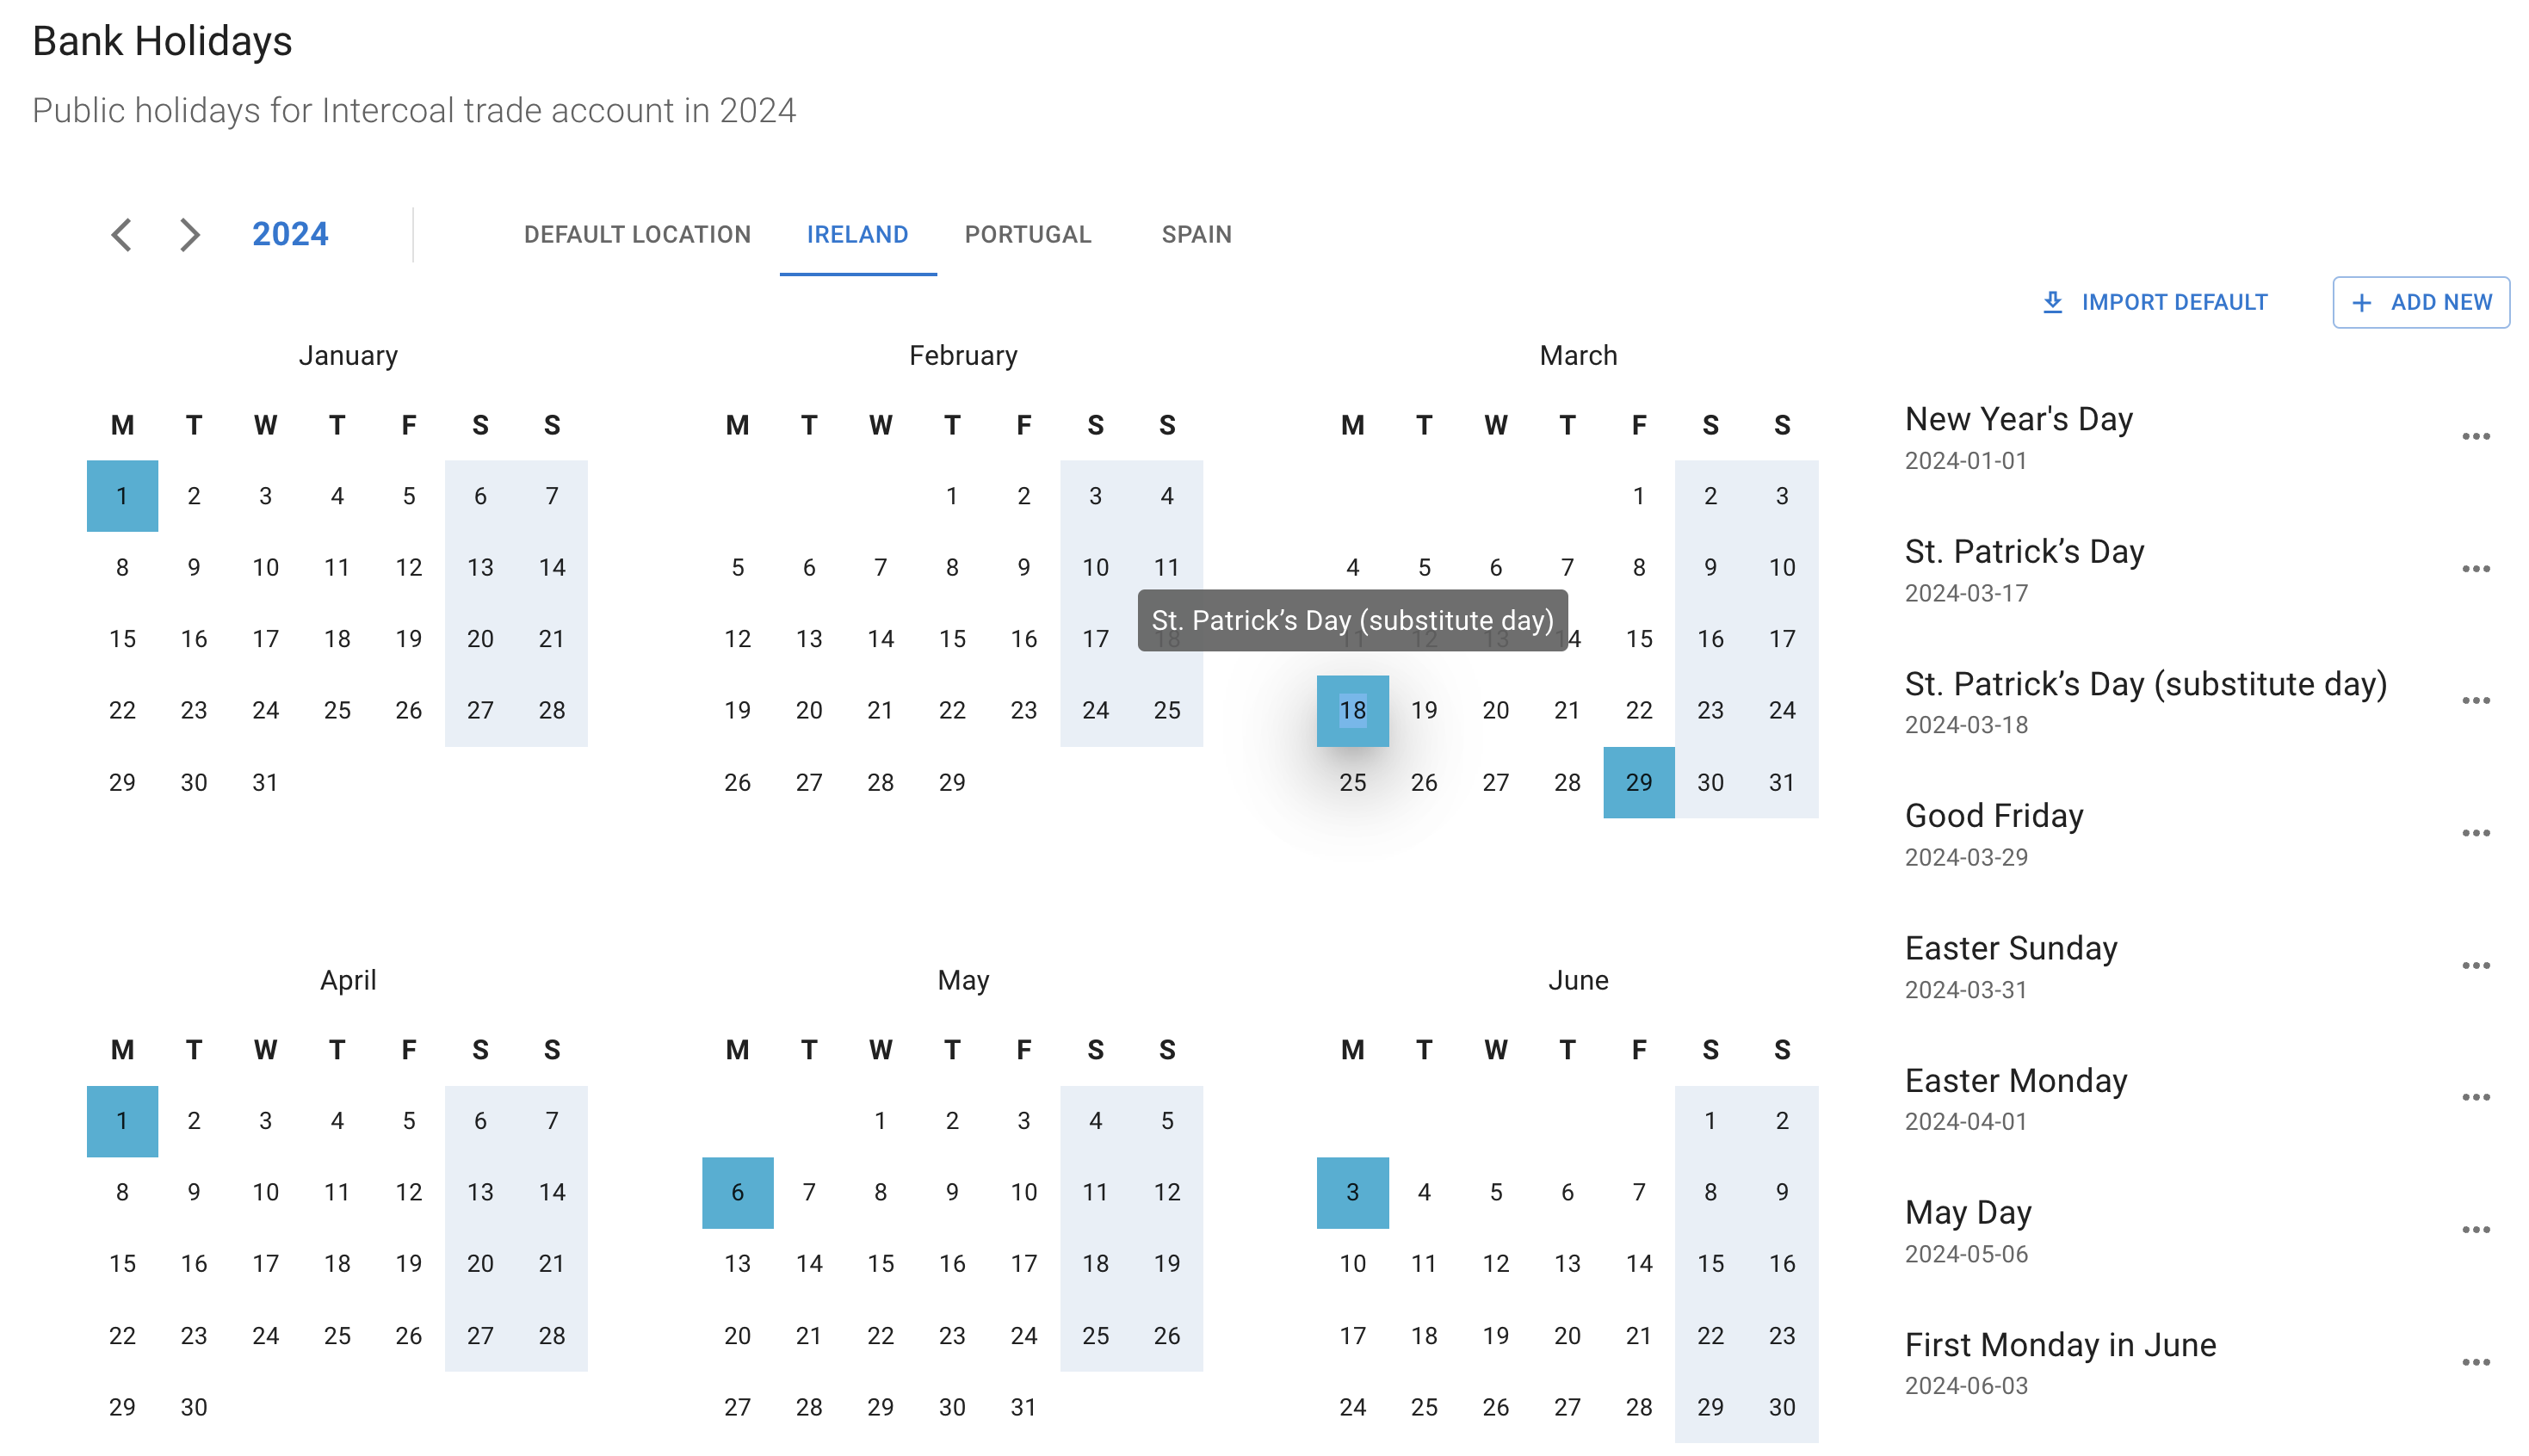Open the options menu for Easter Monday

click(x=2477, y=1096)
